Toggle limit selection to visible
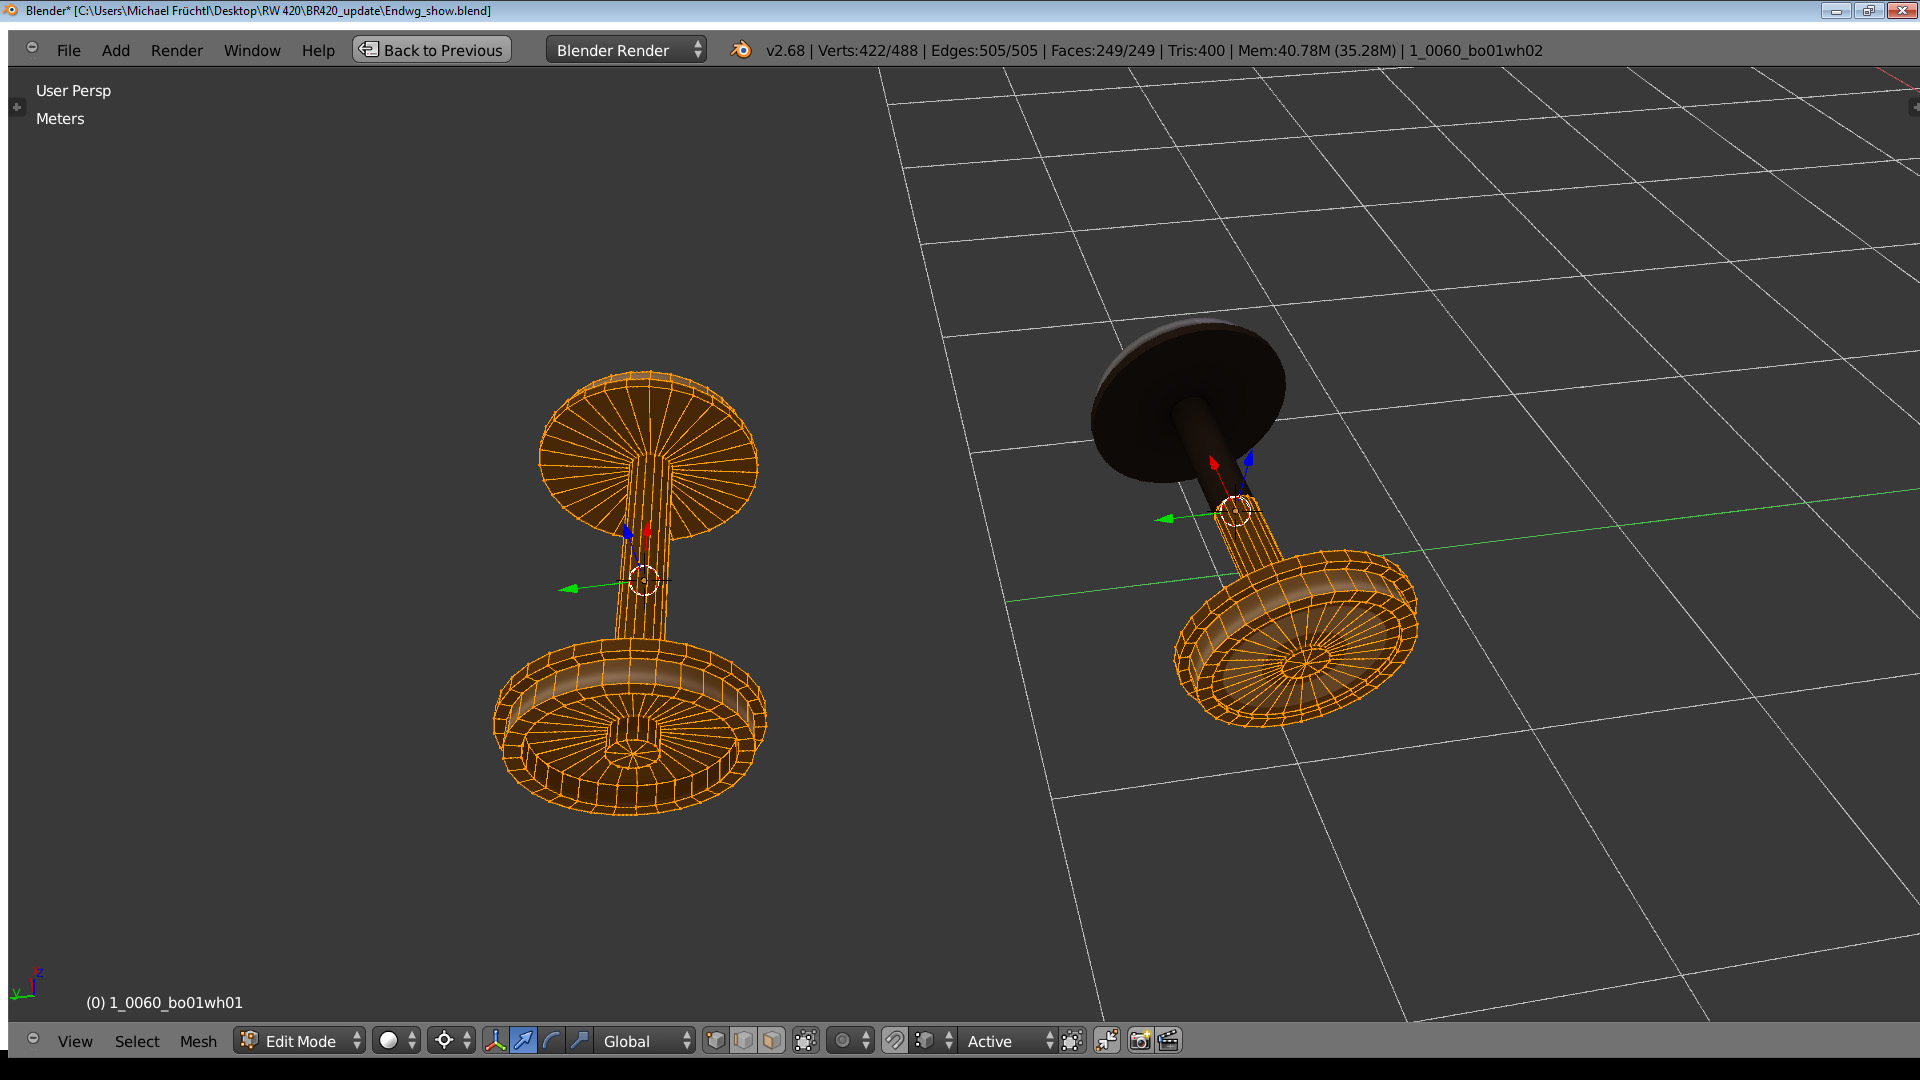The image size is (1920, 1080). 806,1041
